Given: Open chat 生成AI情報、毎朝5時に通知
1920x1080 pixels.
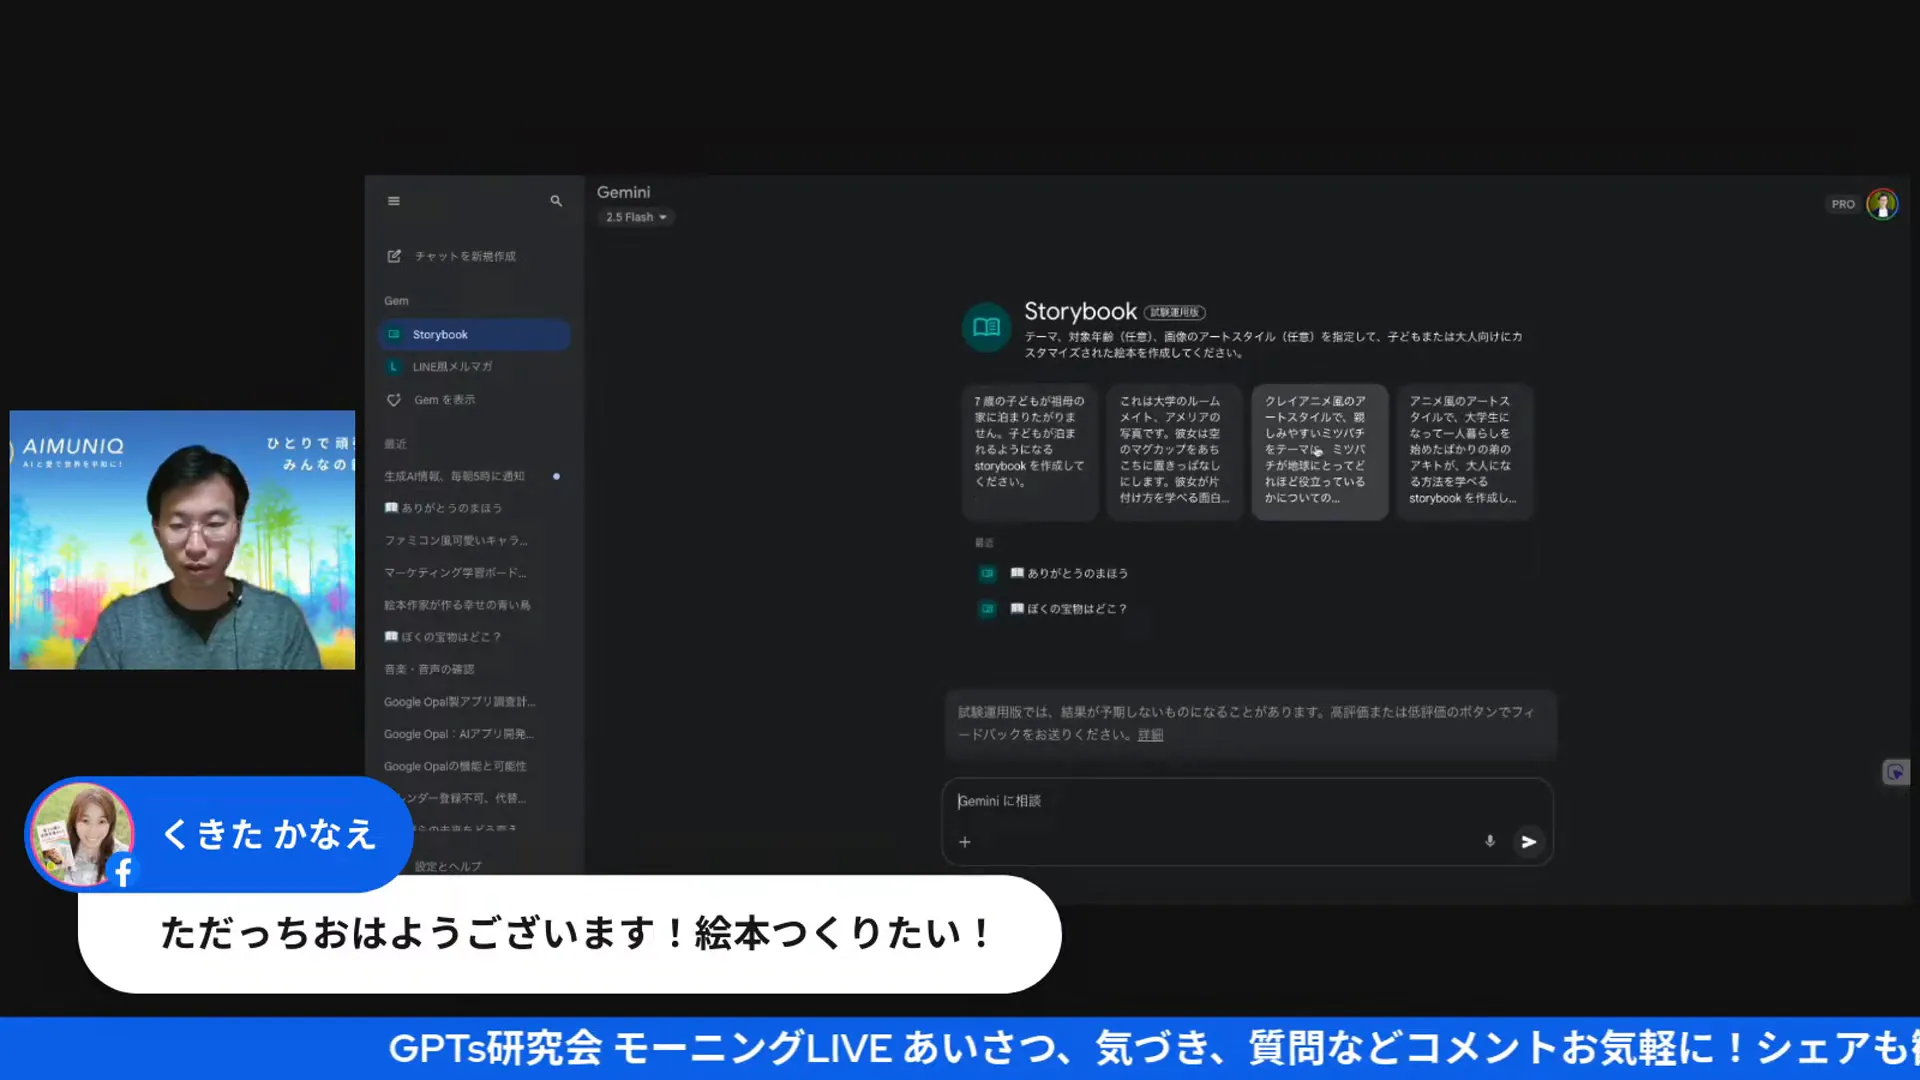Looking at the screenshot, I should tap(454, 476).
